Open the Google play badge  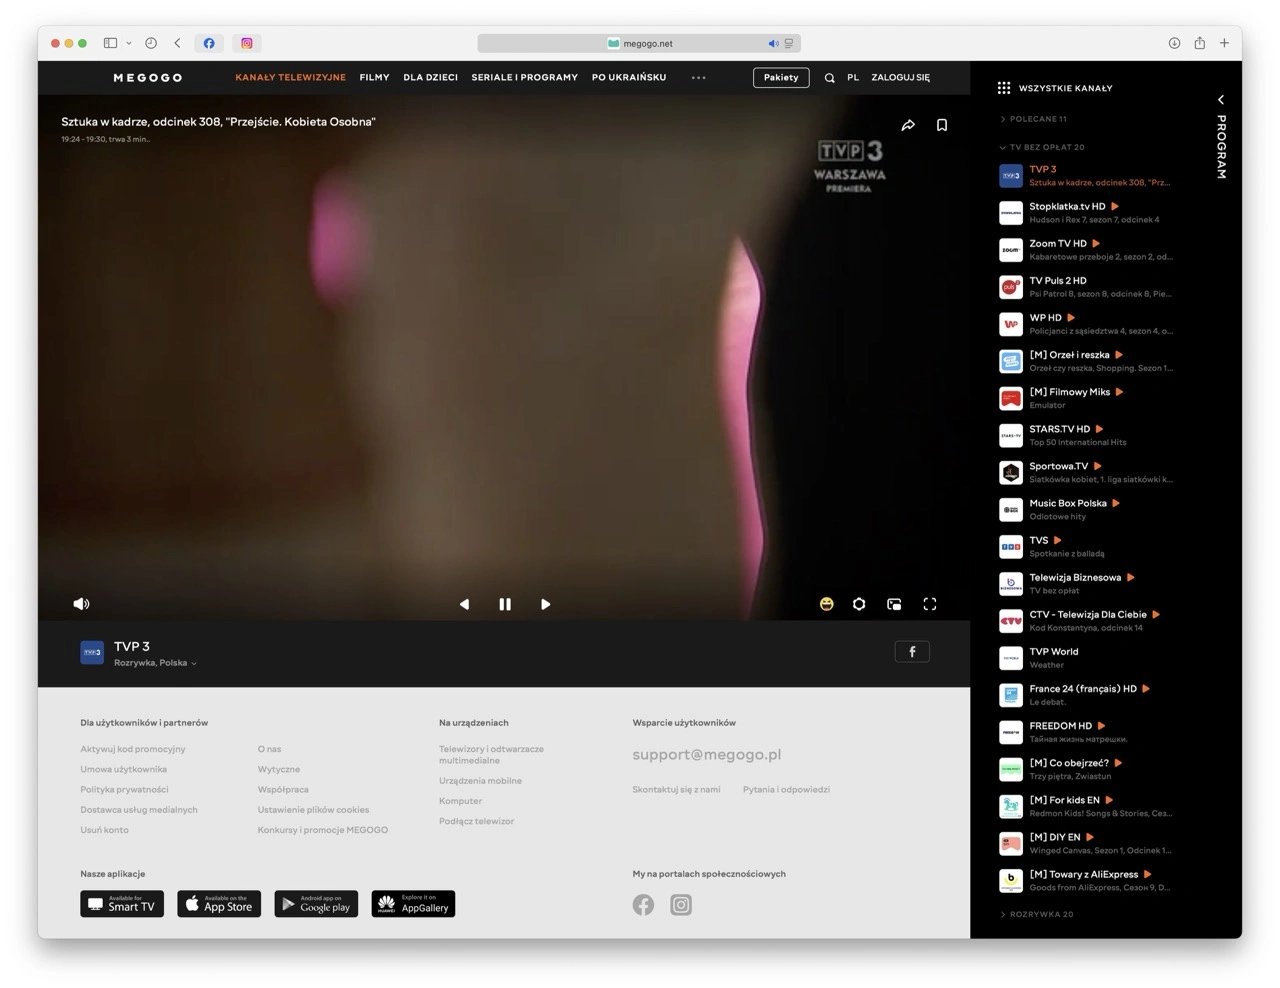[316, 904]
